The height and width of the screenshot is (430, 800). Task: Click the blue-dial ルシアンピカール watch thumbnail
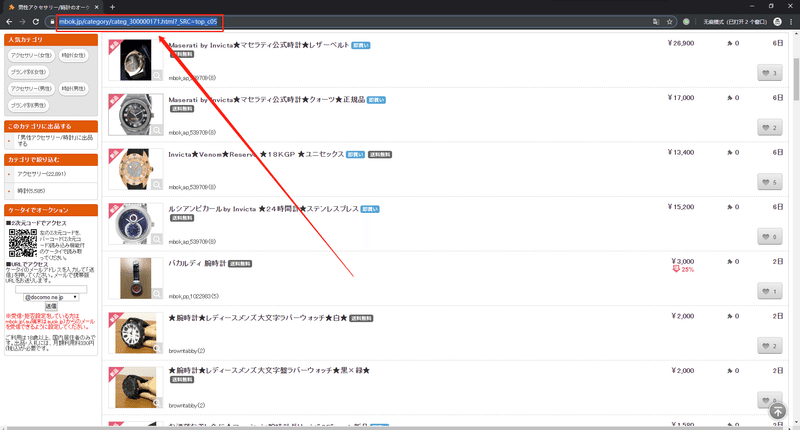[x=135, y=223]
